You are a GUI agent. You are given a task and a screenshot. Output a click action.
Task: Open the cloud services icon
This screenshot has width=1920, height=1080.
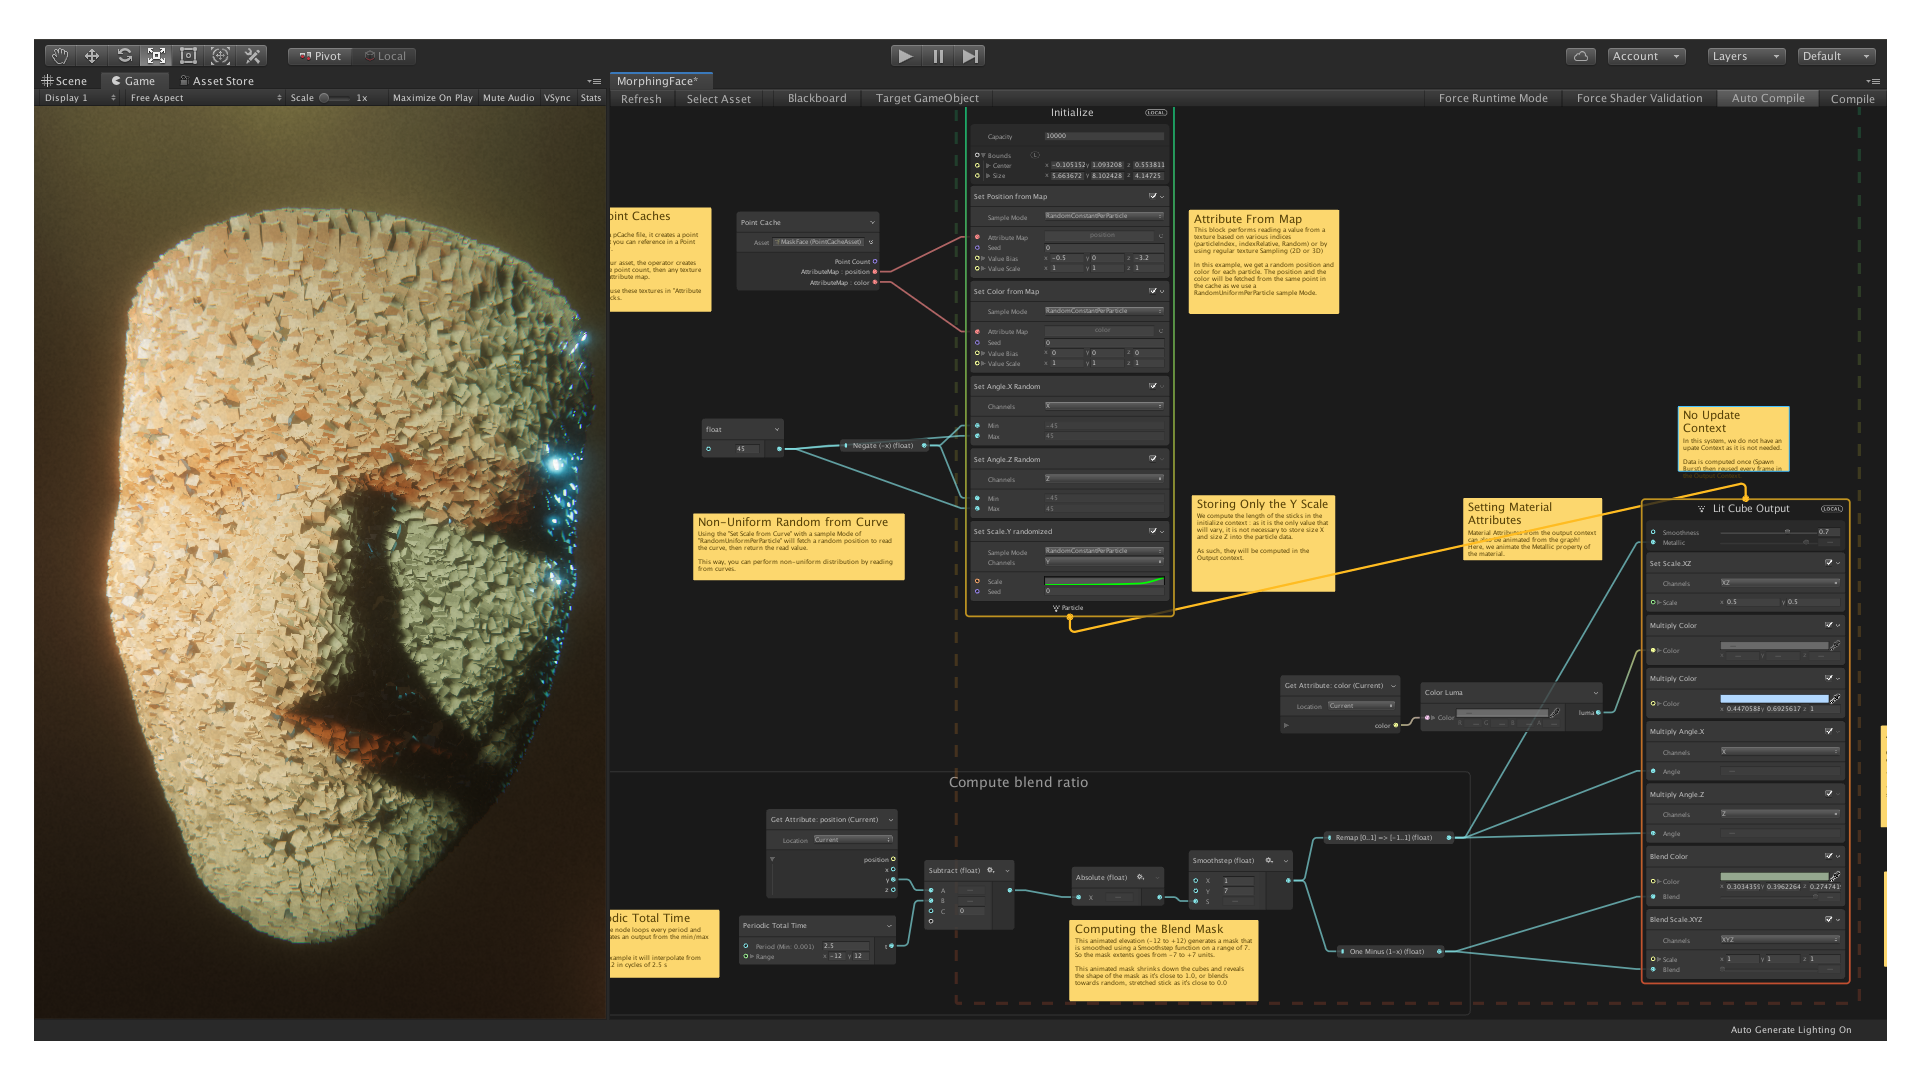click(1581, 56)
